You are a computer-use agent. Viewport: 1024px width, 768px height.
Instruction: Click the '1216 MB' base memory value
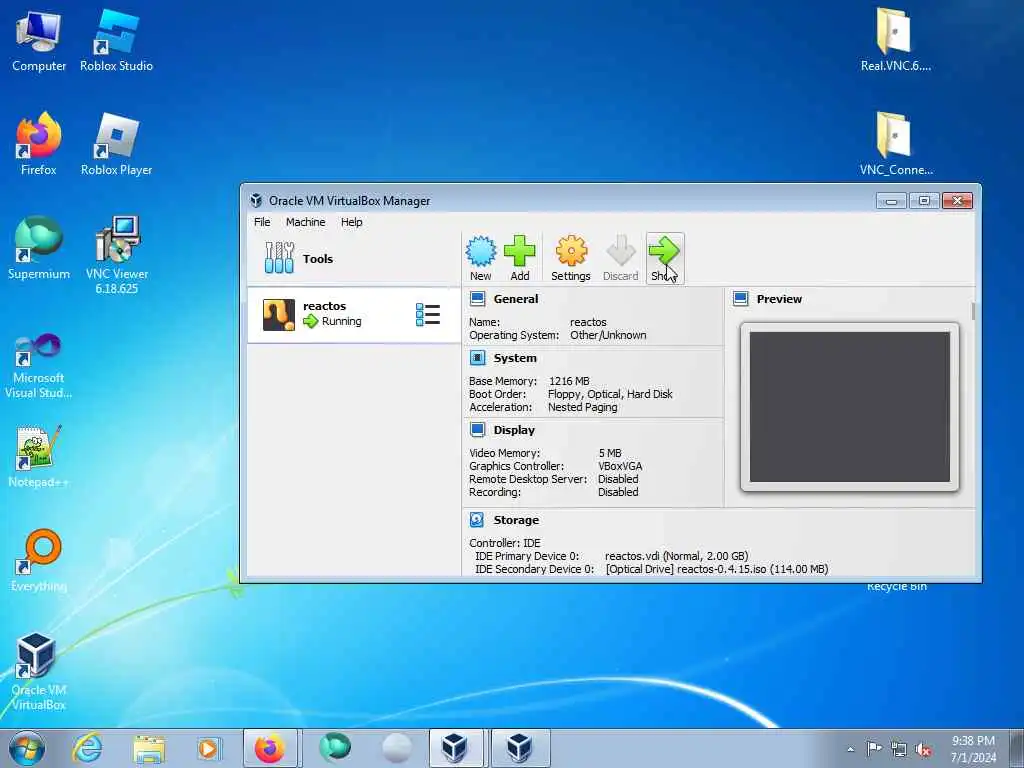tap(569, 381)
